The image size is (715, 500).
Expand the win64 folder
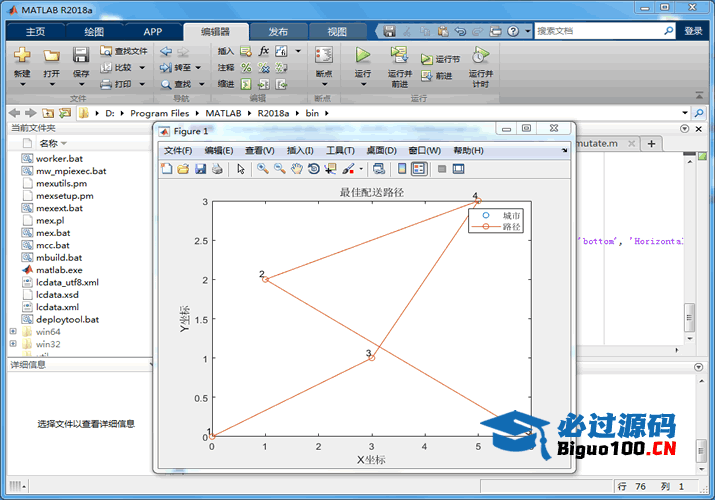click(13, 331)
